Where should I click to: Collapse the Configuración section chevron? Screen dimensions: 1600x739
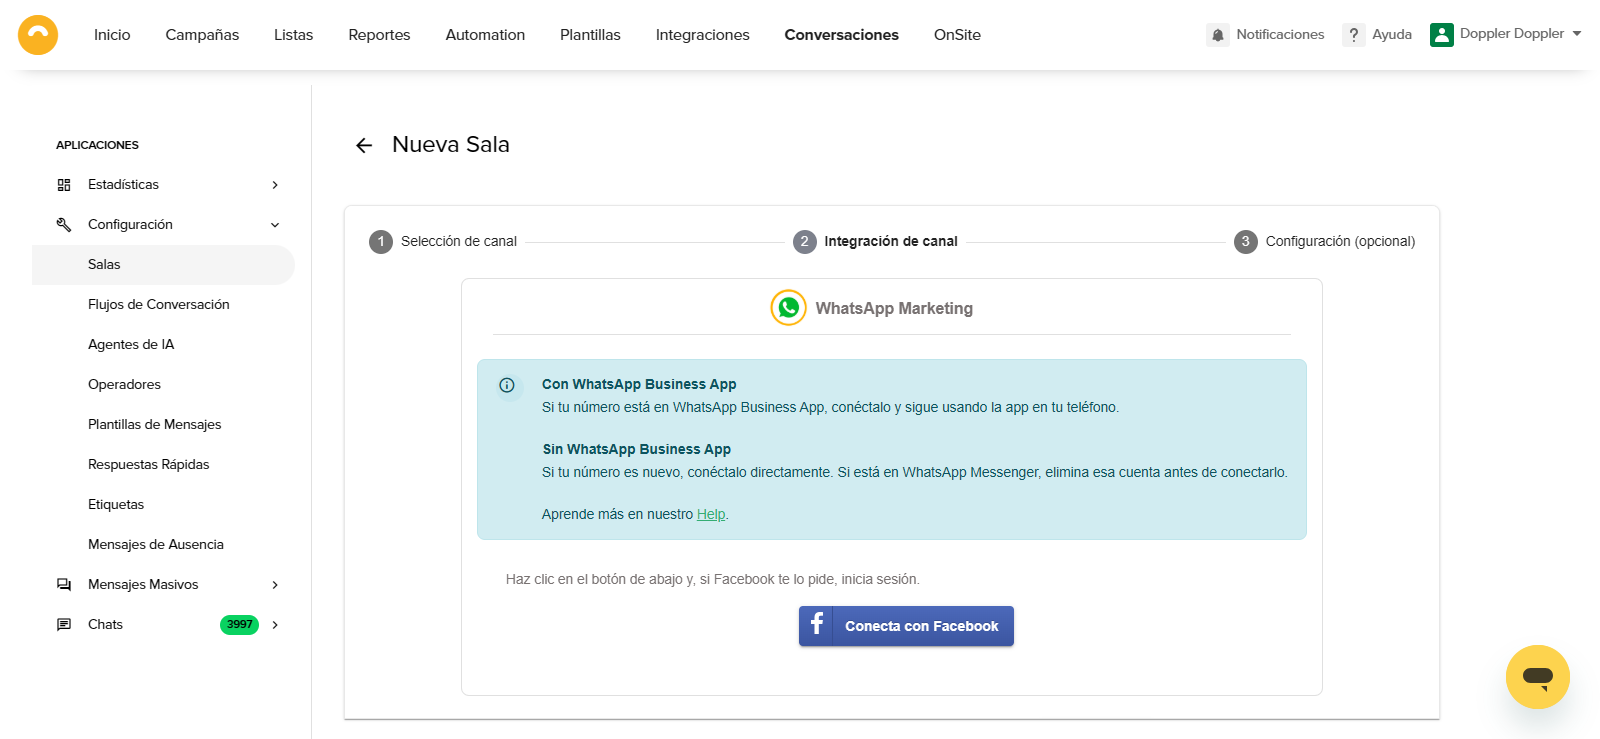(275, 225)
